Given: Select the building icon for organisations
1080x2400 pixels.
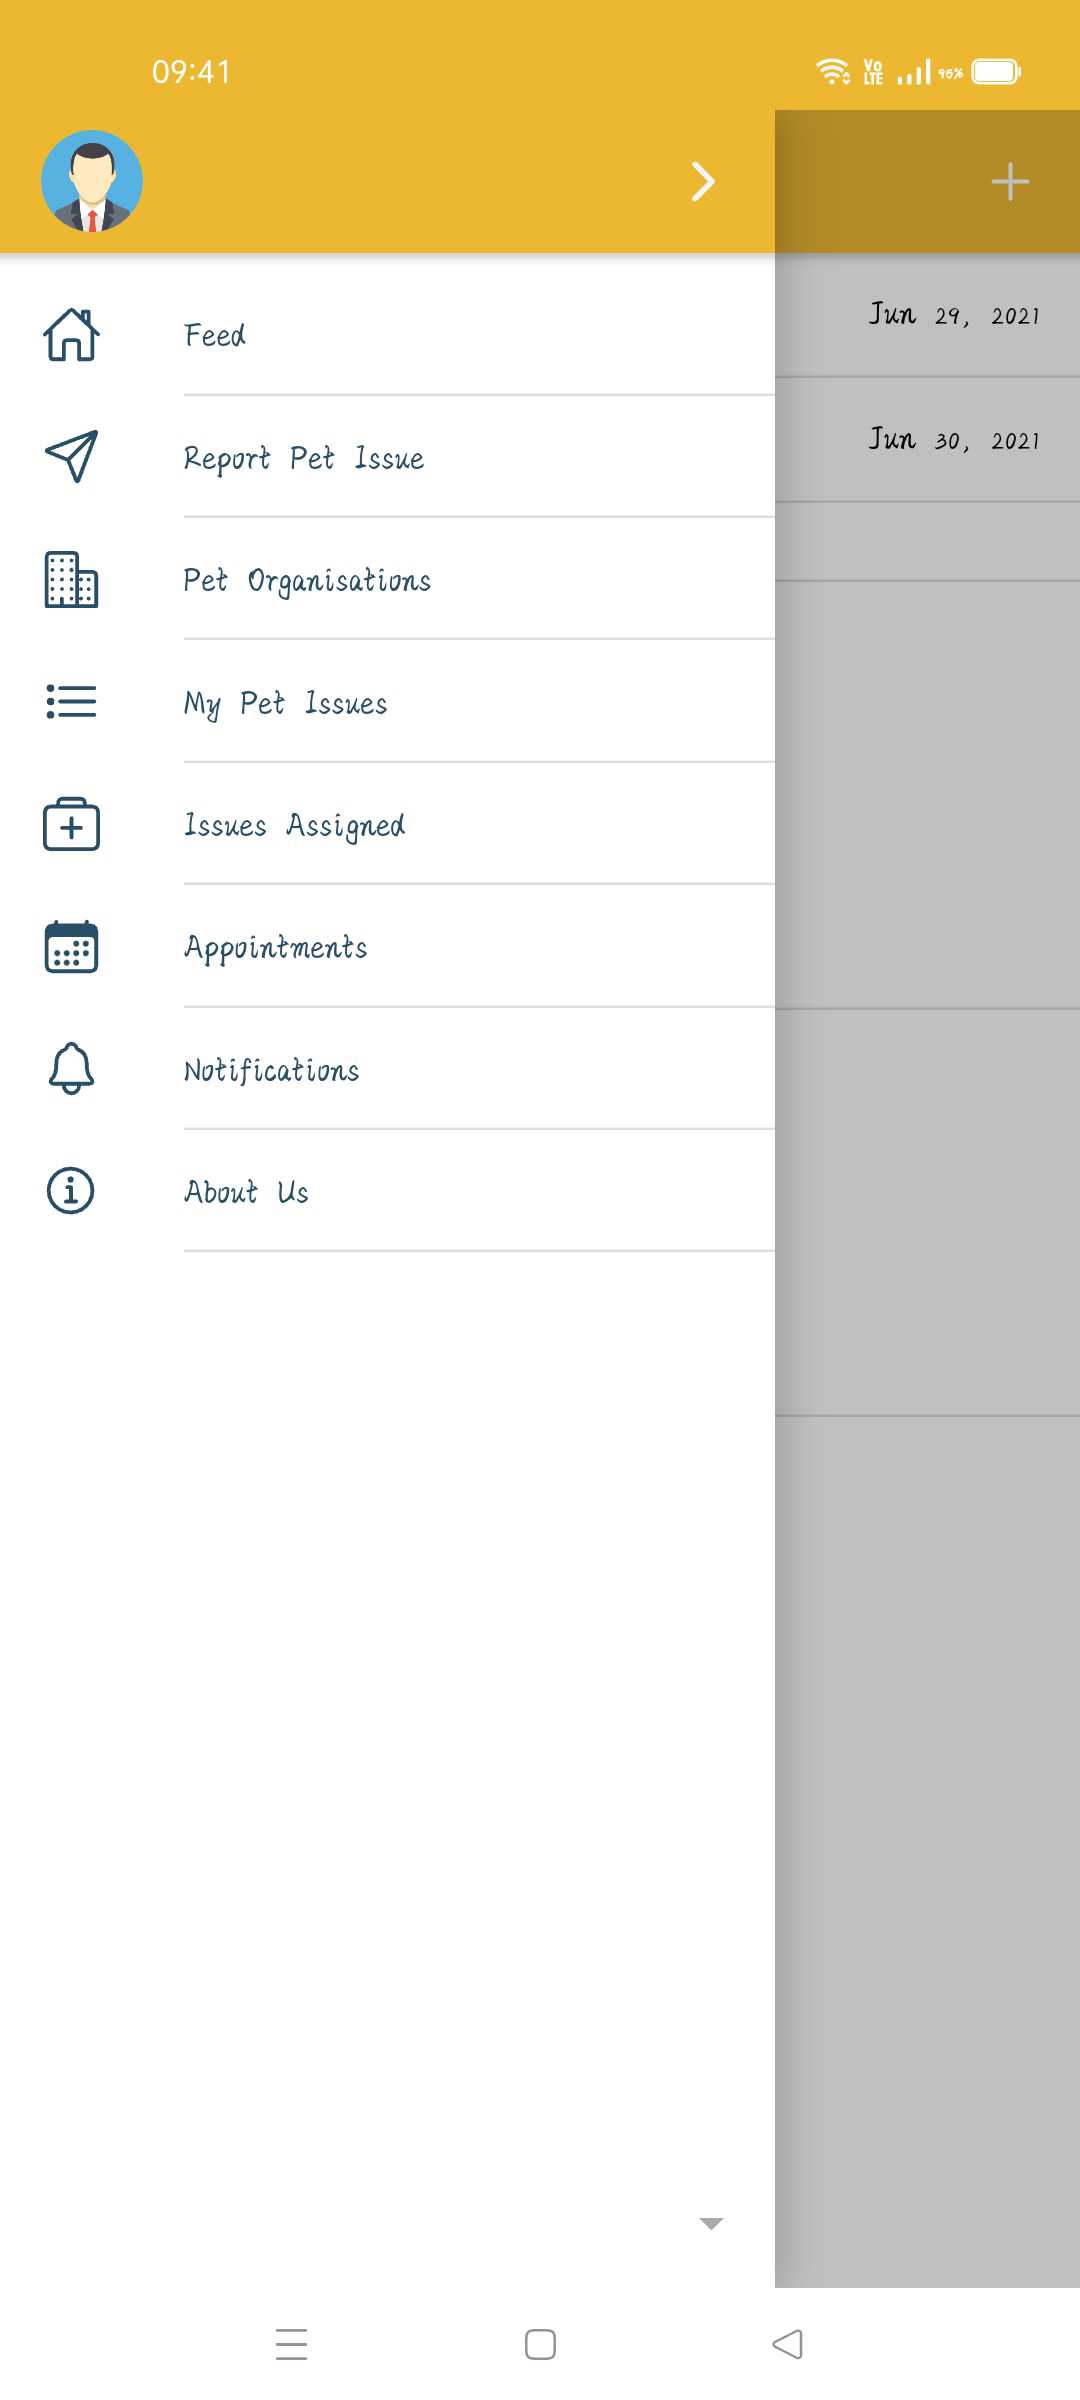Looking at the screenshot, I should 71,579.
